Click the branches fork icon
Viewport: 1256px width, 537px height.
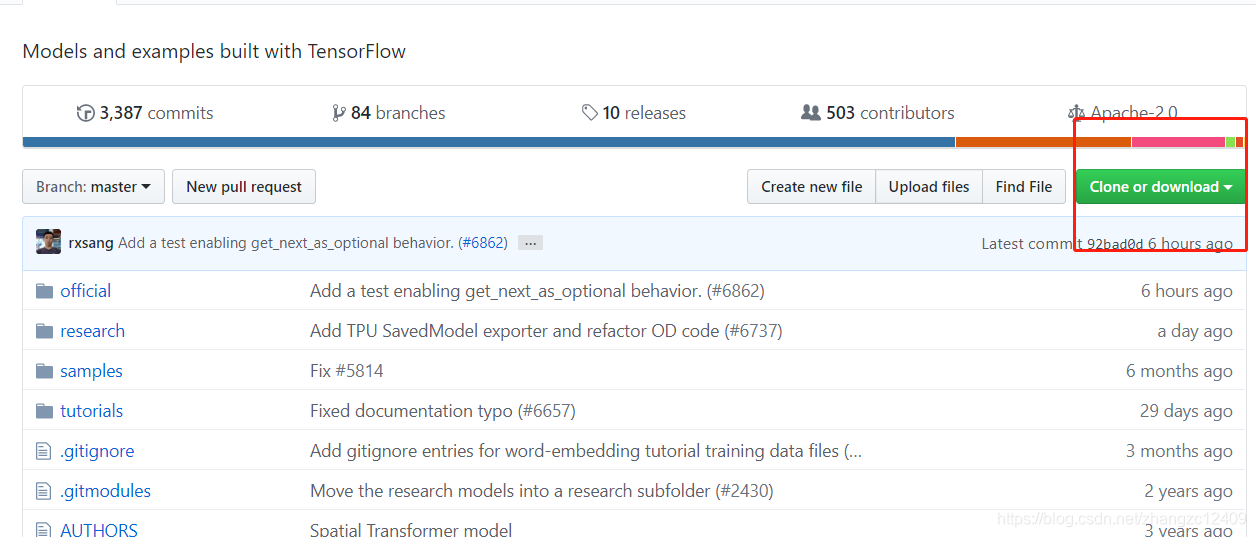[339, 113]
